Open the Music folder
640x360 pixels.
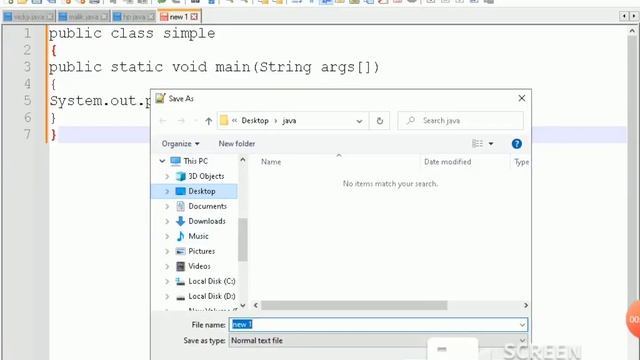198,236
